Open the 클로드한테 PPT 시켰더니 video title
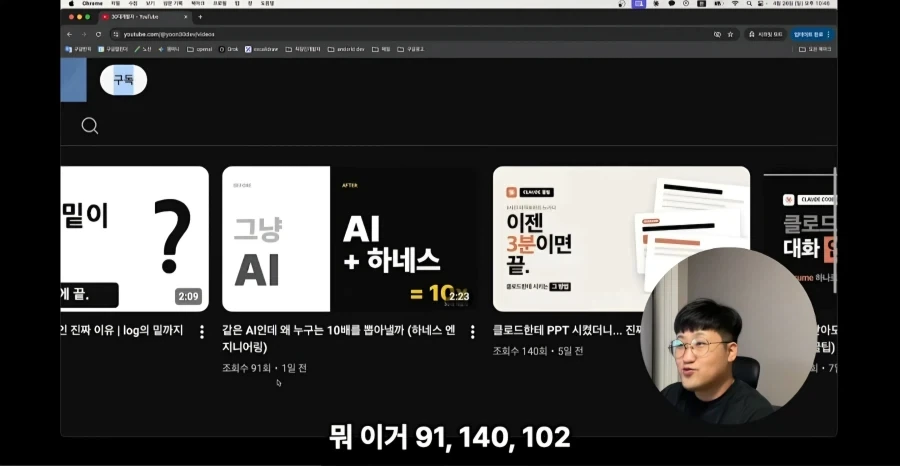The height and width of the screenshot is (466, 900). (566, 331)
